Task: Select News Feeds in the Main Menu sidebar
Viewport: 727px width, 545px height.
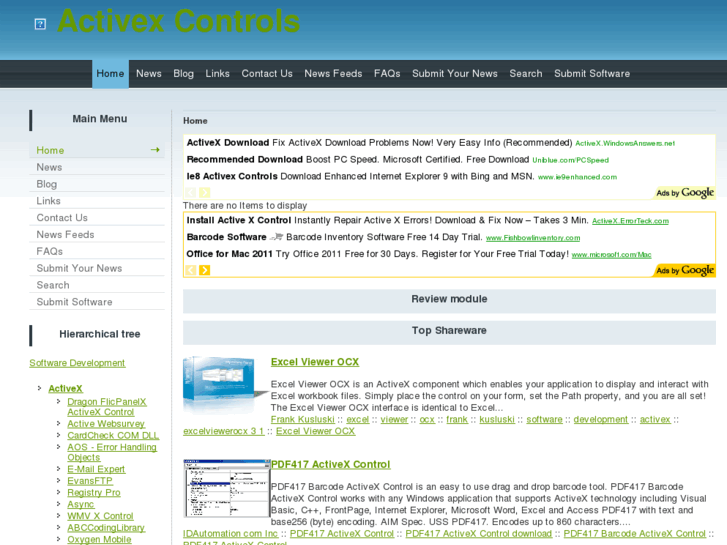Action: point(97,235)
